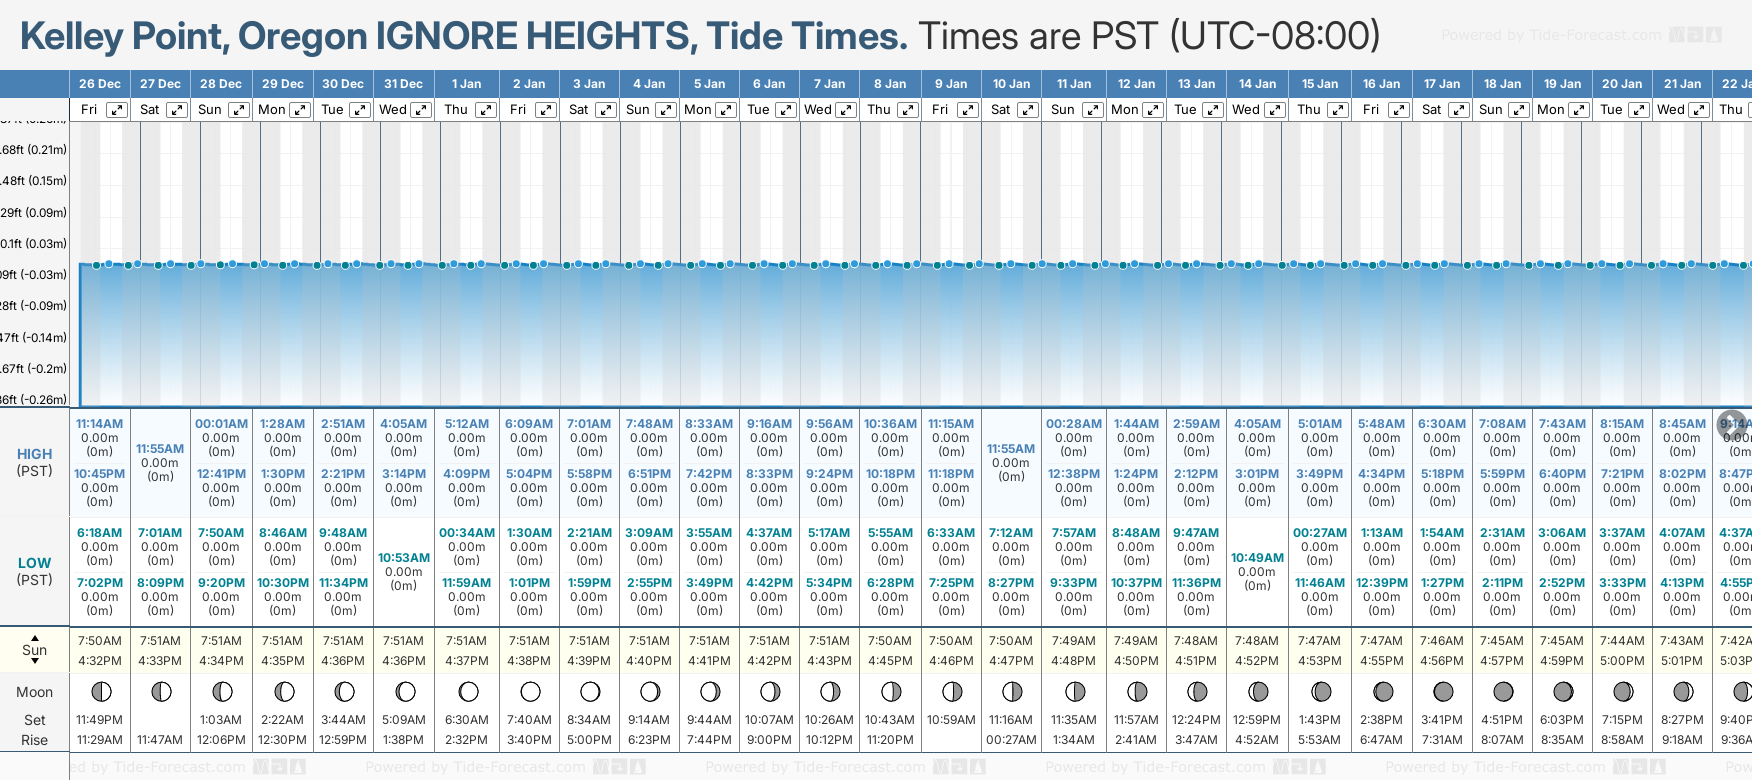Click the down arrow below Sun label

pos(35,662)
